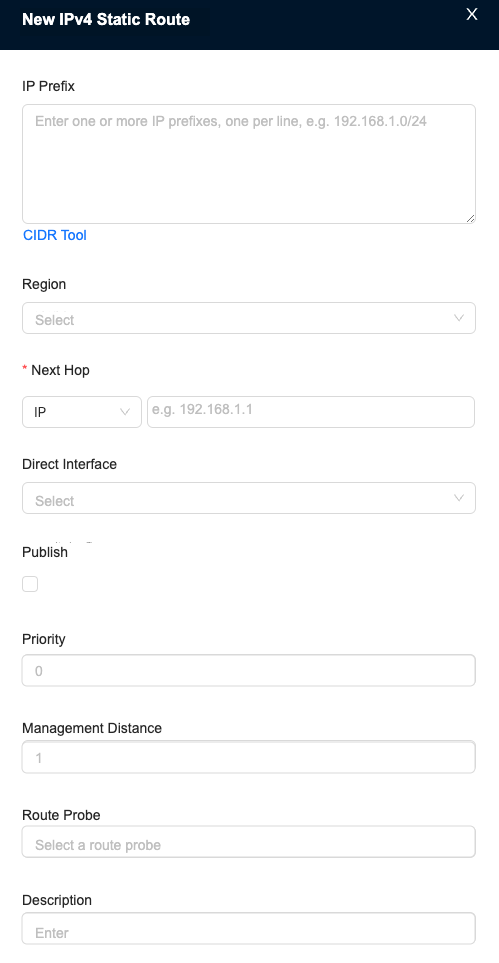Focus the Next Hop IP address field
The image size is (499, 963).
(311, 412)
